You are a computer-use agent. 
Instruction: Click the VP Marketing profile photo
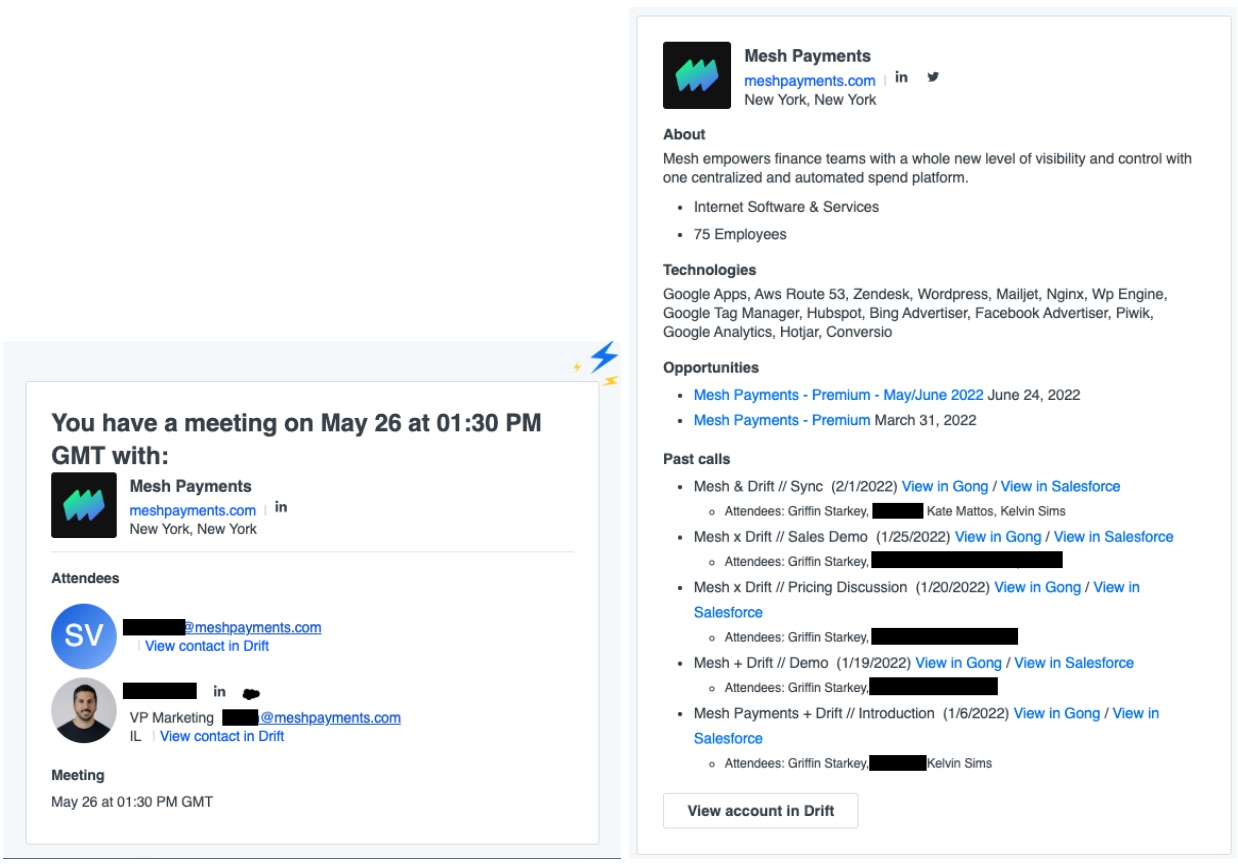coord(84,710)
